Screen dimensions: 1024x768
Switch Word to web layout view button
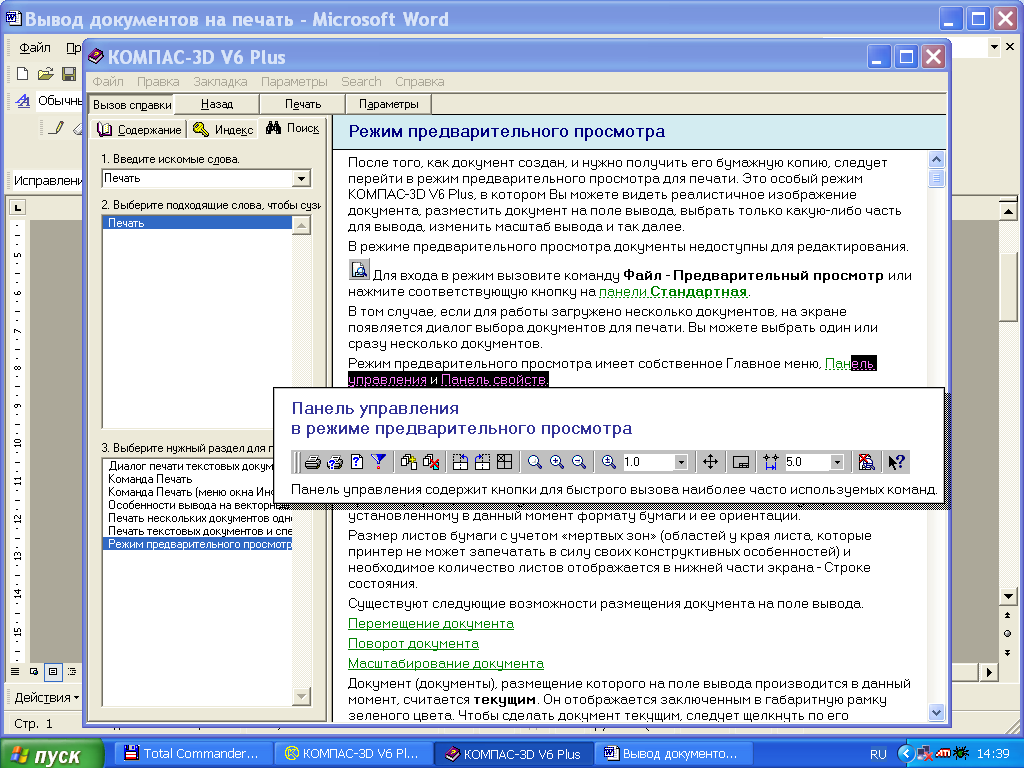(x=34, y=671)
